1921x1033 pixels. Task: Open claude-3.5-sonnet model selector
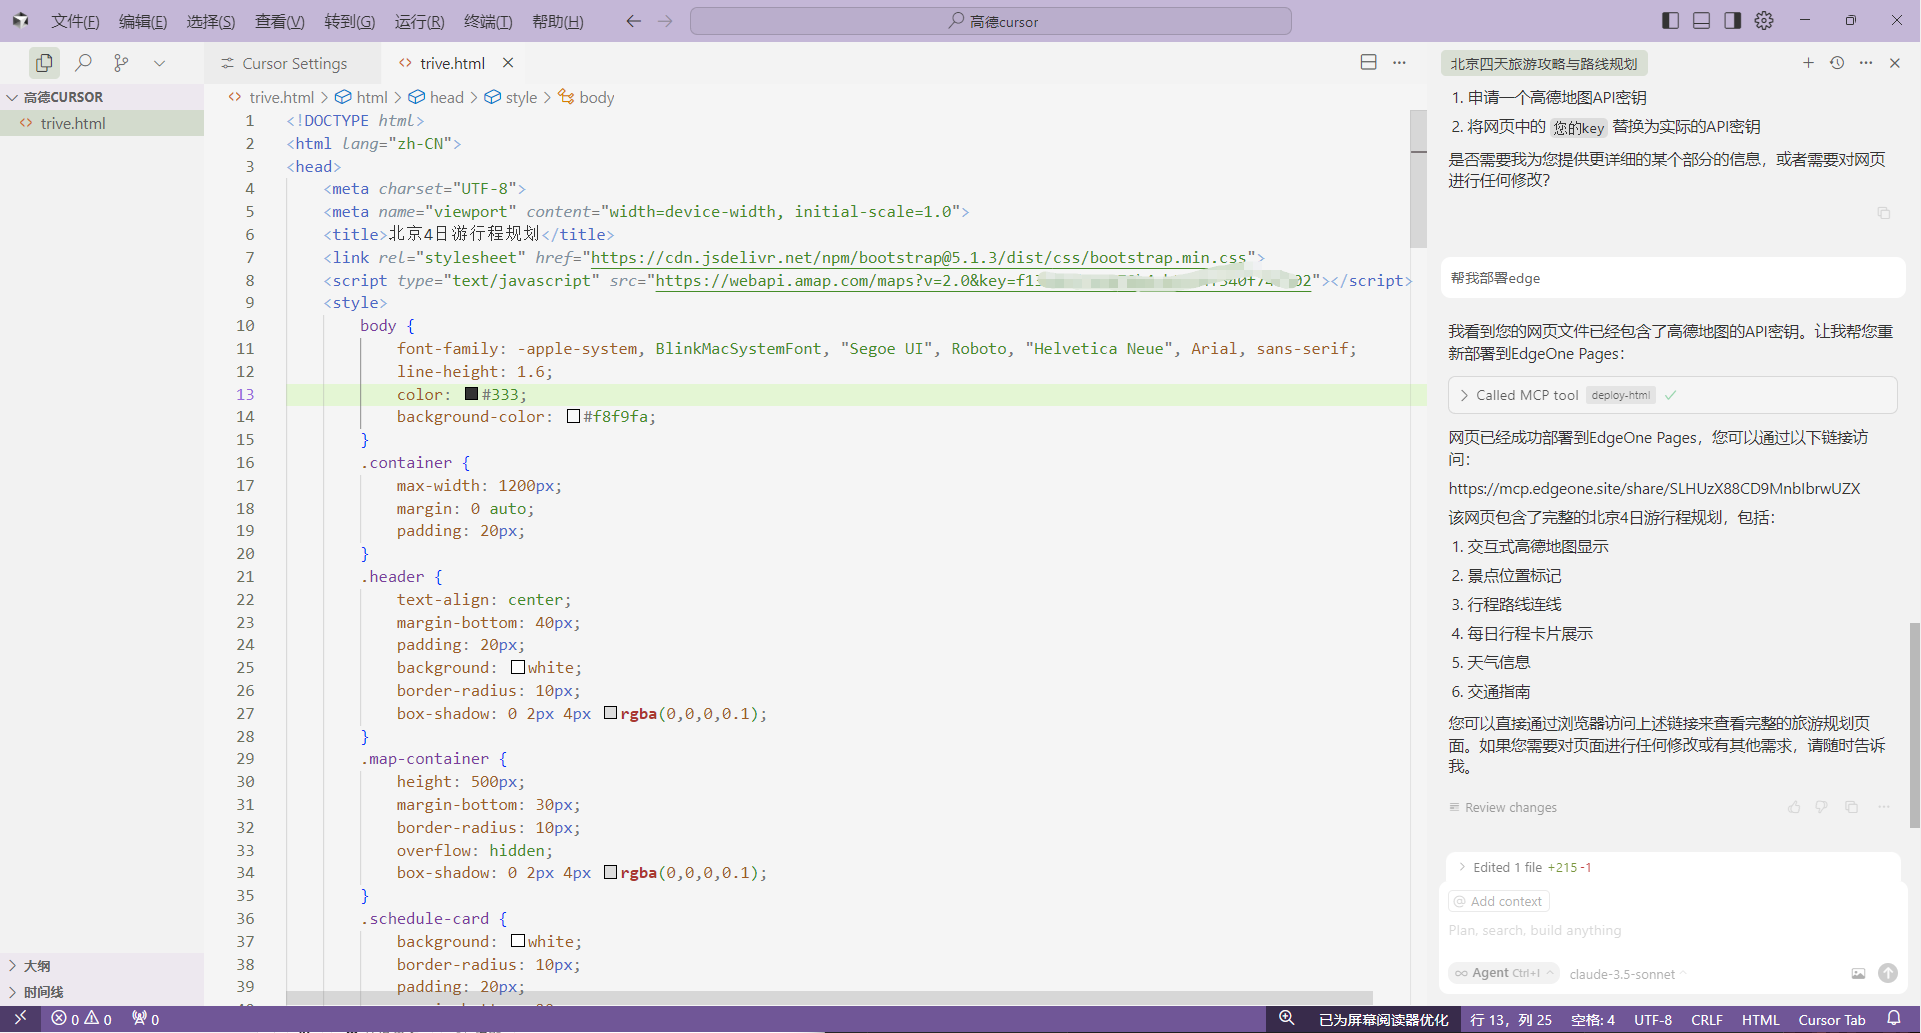pos(1627,974)
